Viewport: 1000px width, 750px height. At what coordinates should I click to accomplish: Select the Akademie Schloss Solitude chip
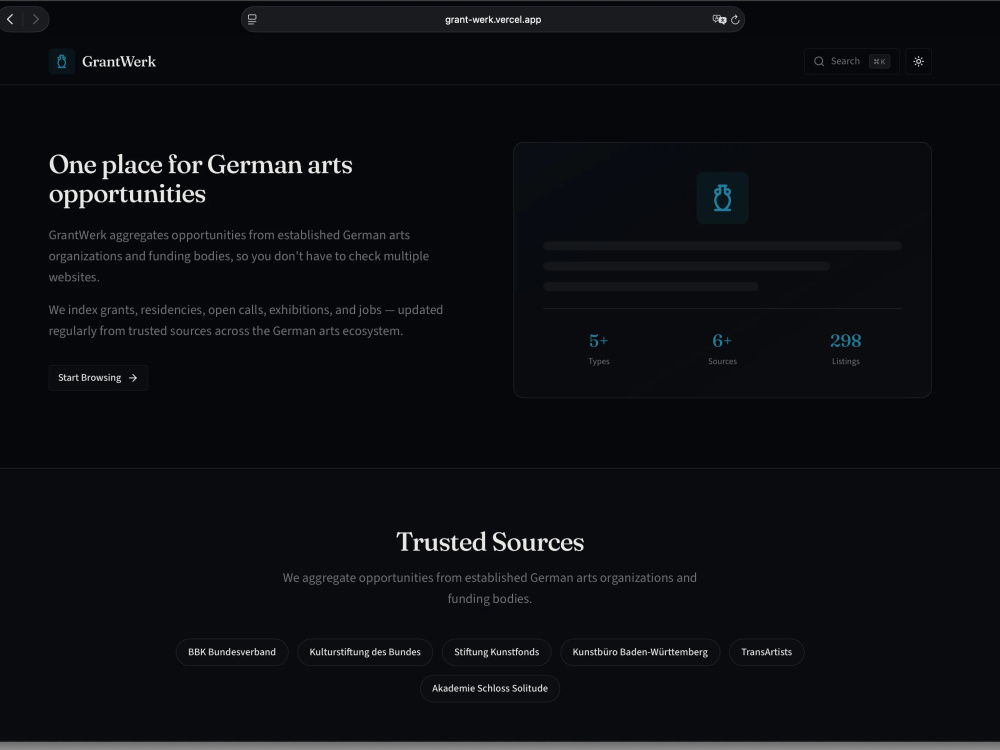[490, 688]
